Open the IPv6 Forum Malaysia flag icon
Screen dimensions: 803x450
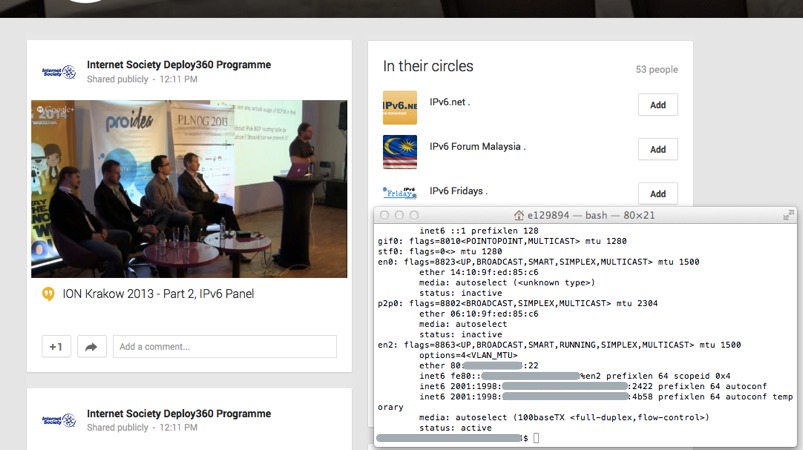[x=400, y=151]
